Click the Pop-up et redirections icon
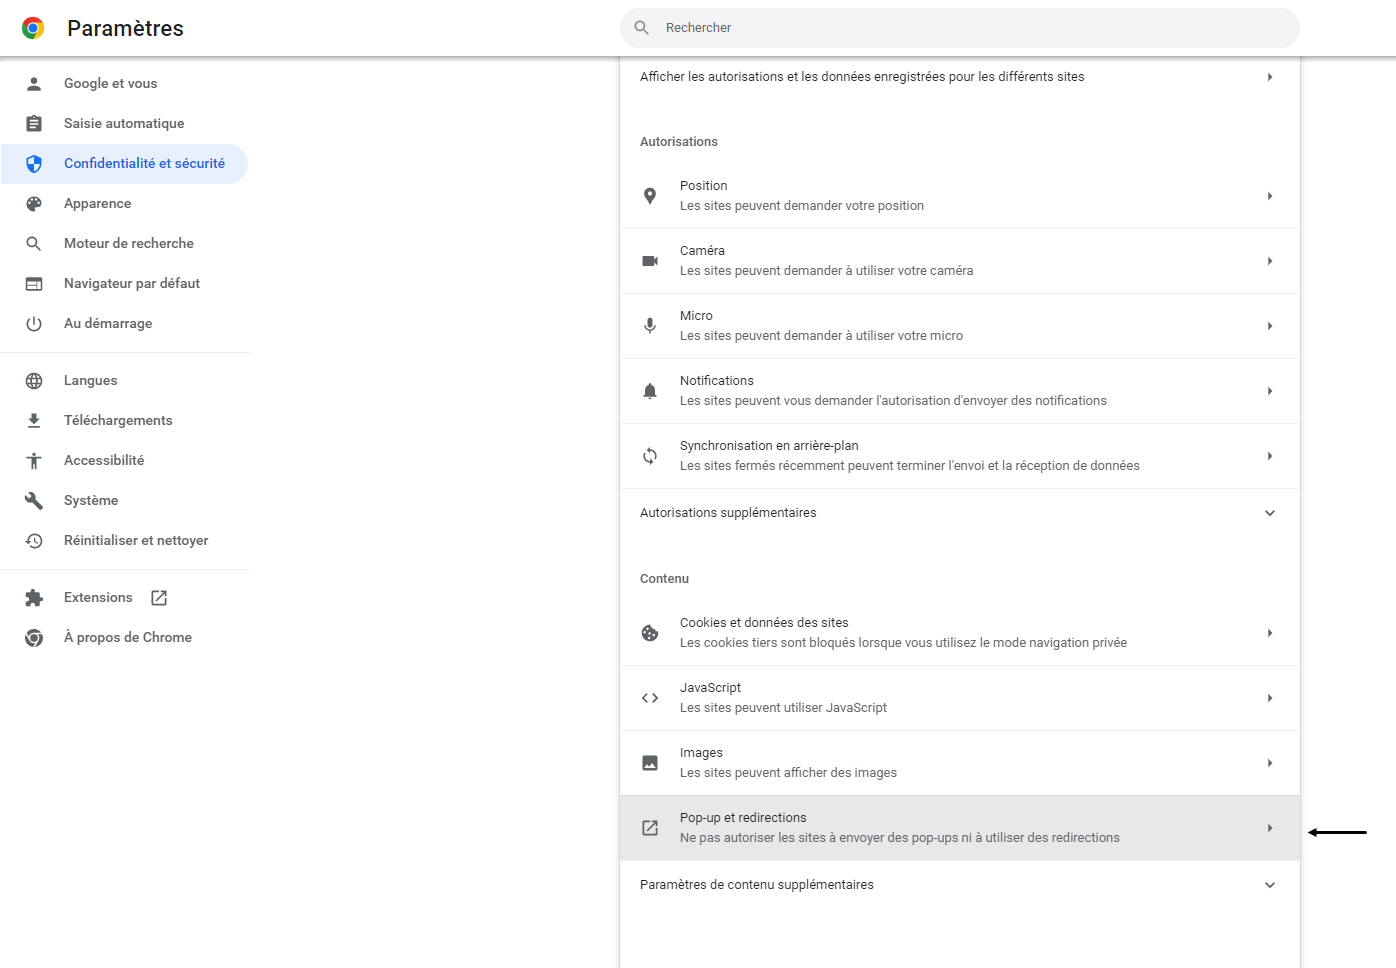 click(650, 827)
